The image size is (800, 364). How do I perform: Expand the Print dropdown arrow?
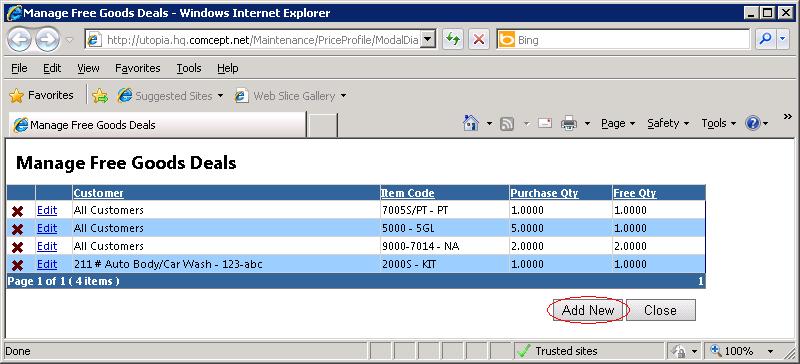pos(587,123)
